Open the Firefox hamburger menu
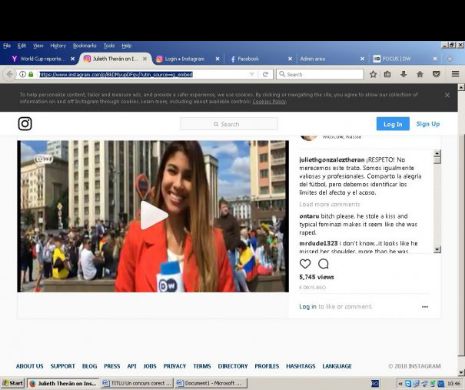 455,74
